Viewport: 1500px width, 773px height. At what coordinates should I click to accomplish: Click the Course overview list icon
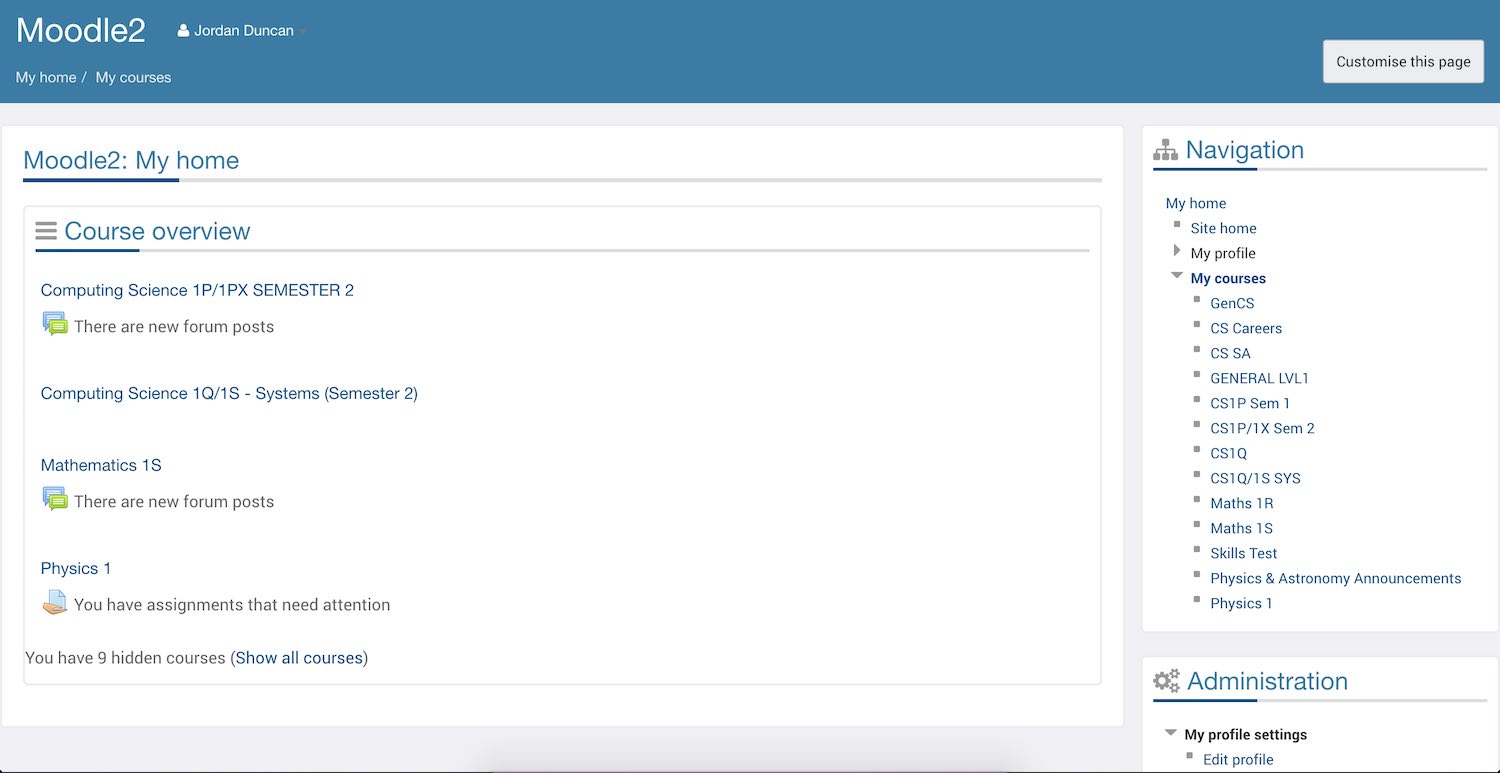(x=46, y=231)
